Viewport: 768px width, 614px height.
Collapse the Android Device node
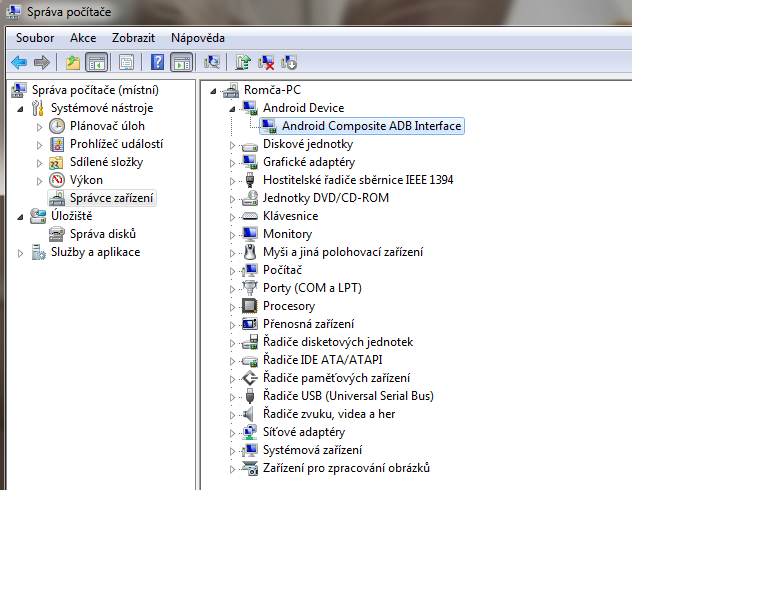pyautogui.click(x=232, y=109)
